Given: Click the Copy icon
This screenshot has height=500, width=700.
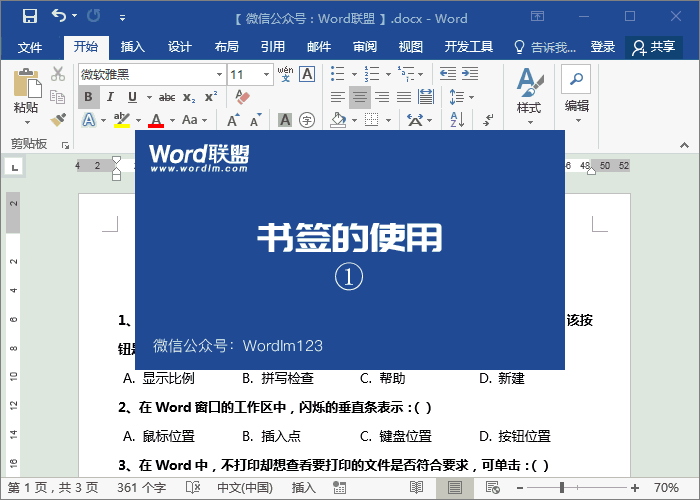Looking at the screenshot, I should 58,96.
